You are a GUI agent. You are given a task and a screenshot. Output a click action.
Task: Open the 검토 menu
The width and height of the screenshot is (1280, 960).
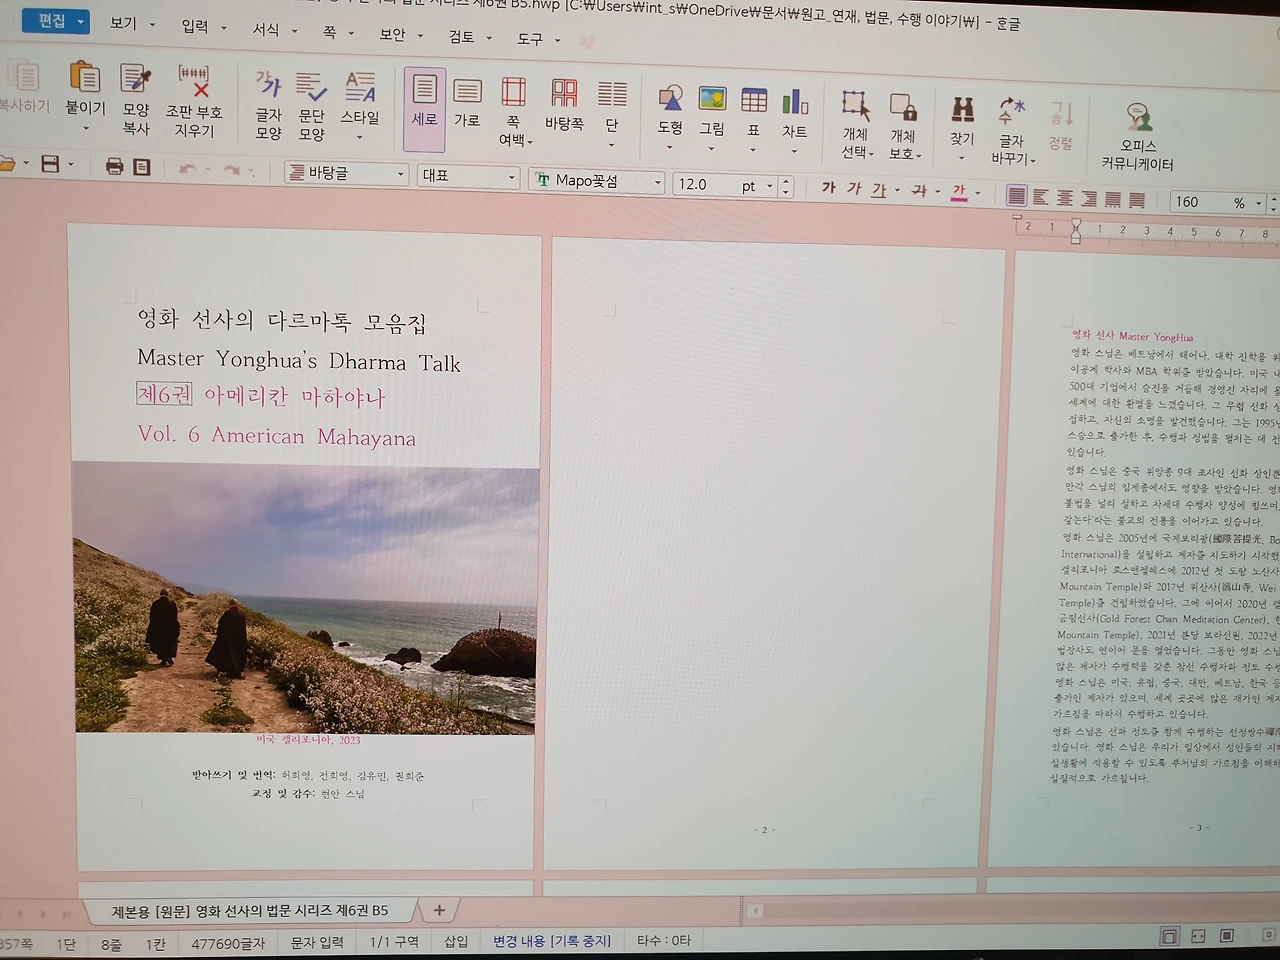461,37
